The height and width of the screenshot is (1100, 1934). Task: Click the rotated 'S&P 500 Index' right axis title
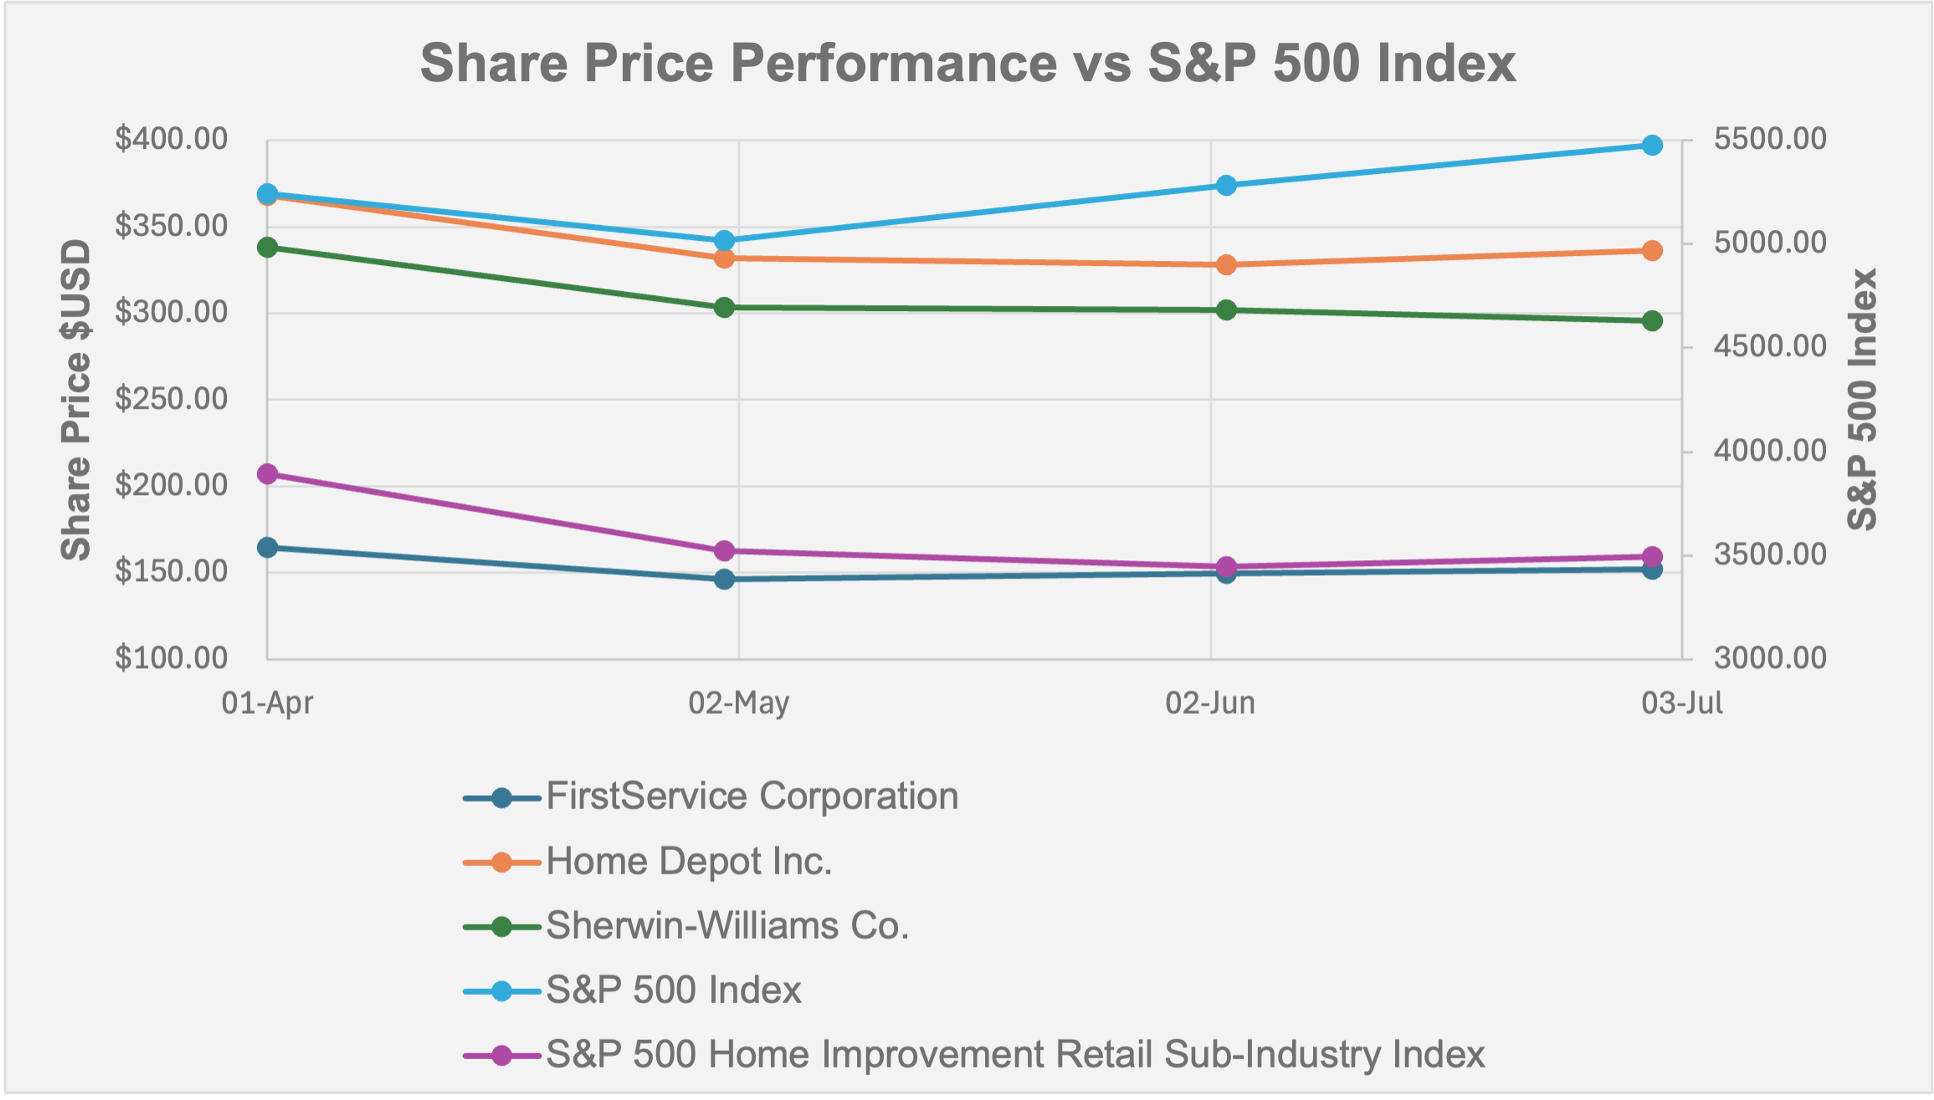1862,400
